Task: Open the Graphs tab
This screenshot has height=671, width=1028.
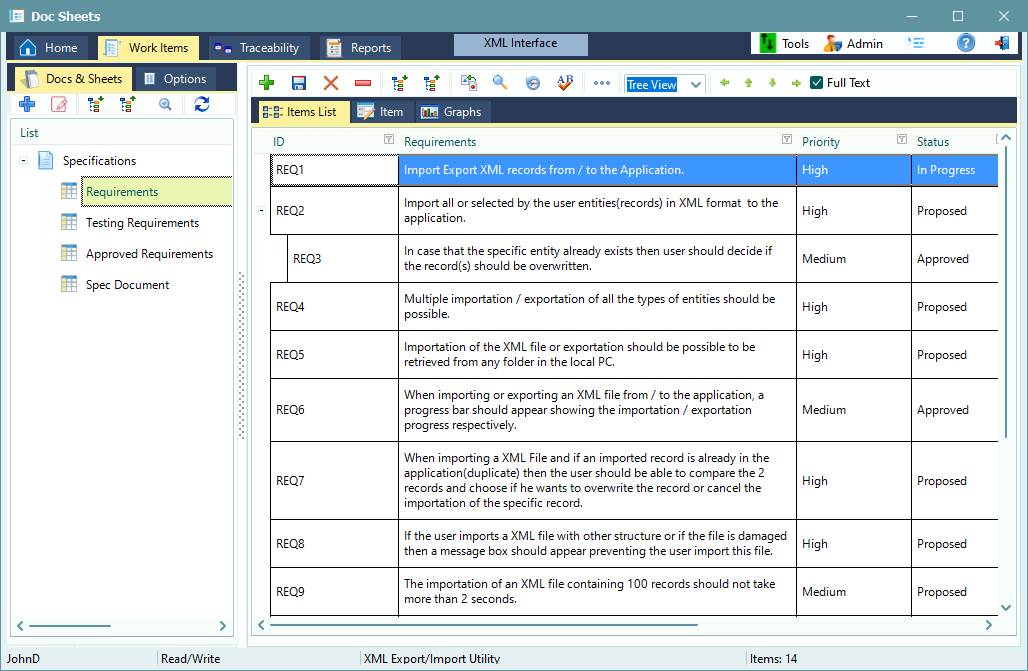Action: pos(452,111)
